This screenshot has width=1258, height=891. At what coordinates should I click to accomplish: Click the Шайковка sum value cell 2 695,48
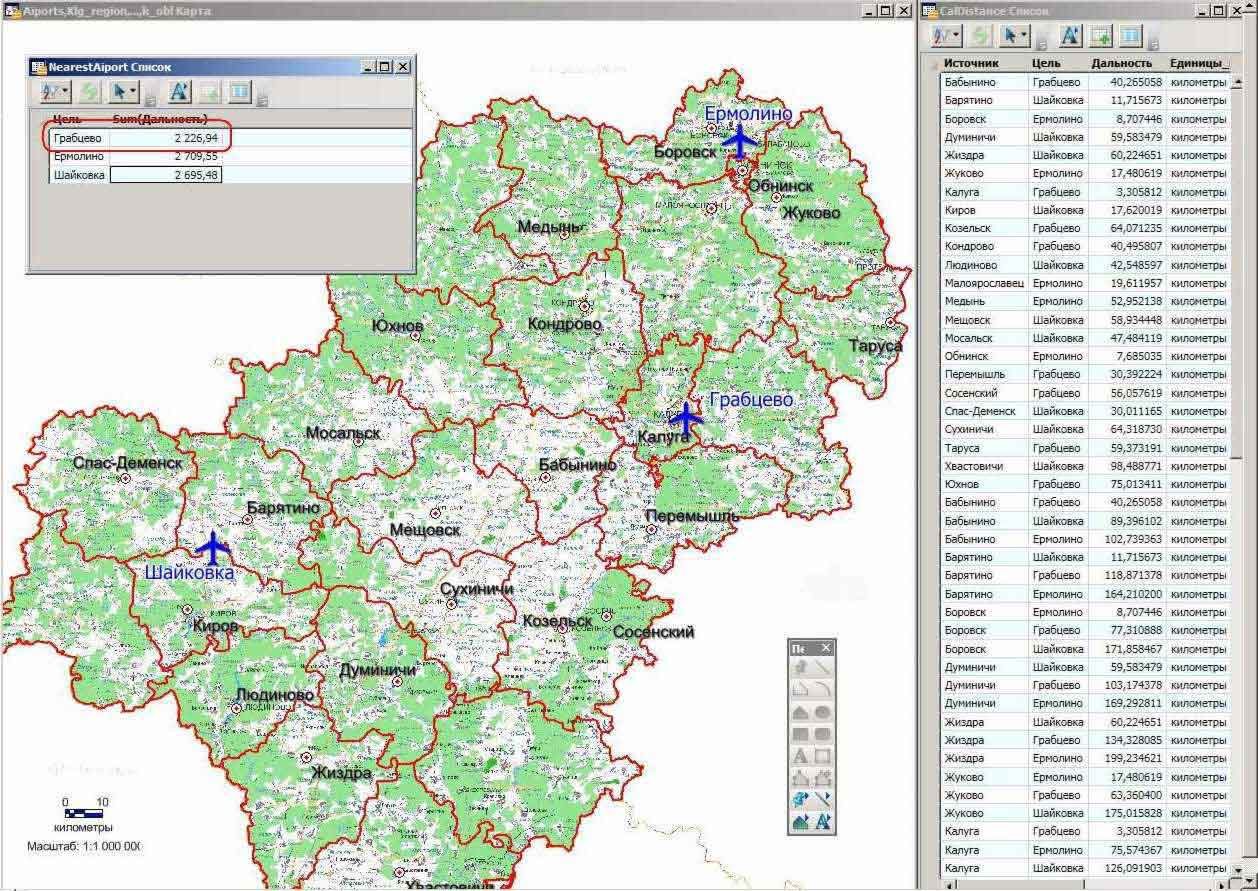[x=165, y=175]
